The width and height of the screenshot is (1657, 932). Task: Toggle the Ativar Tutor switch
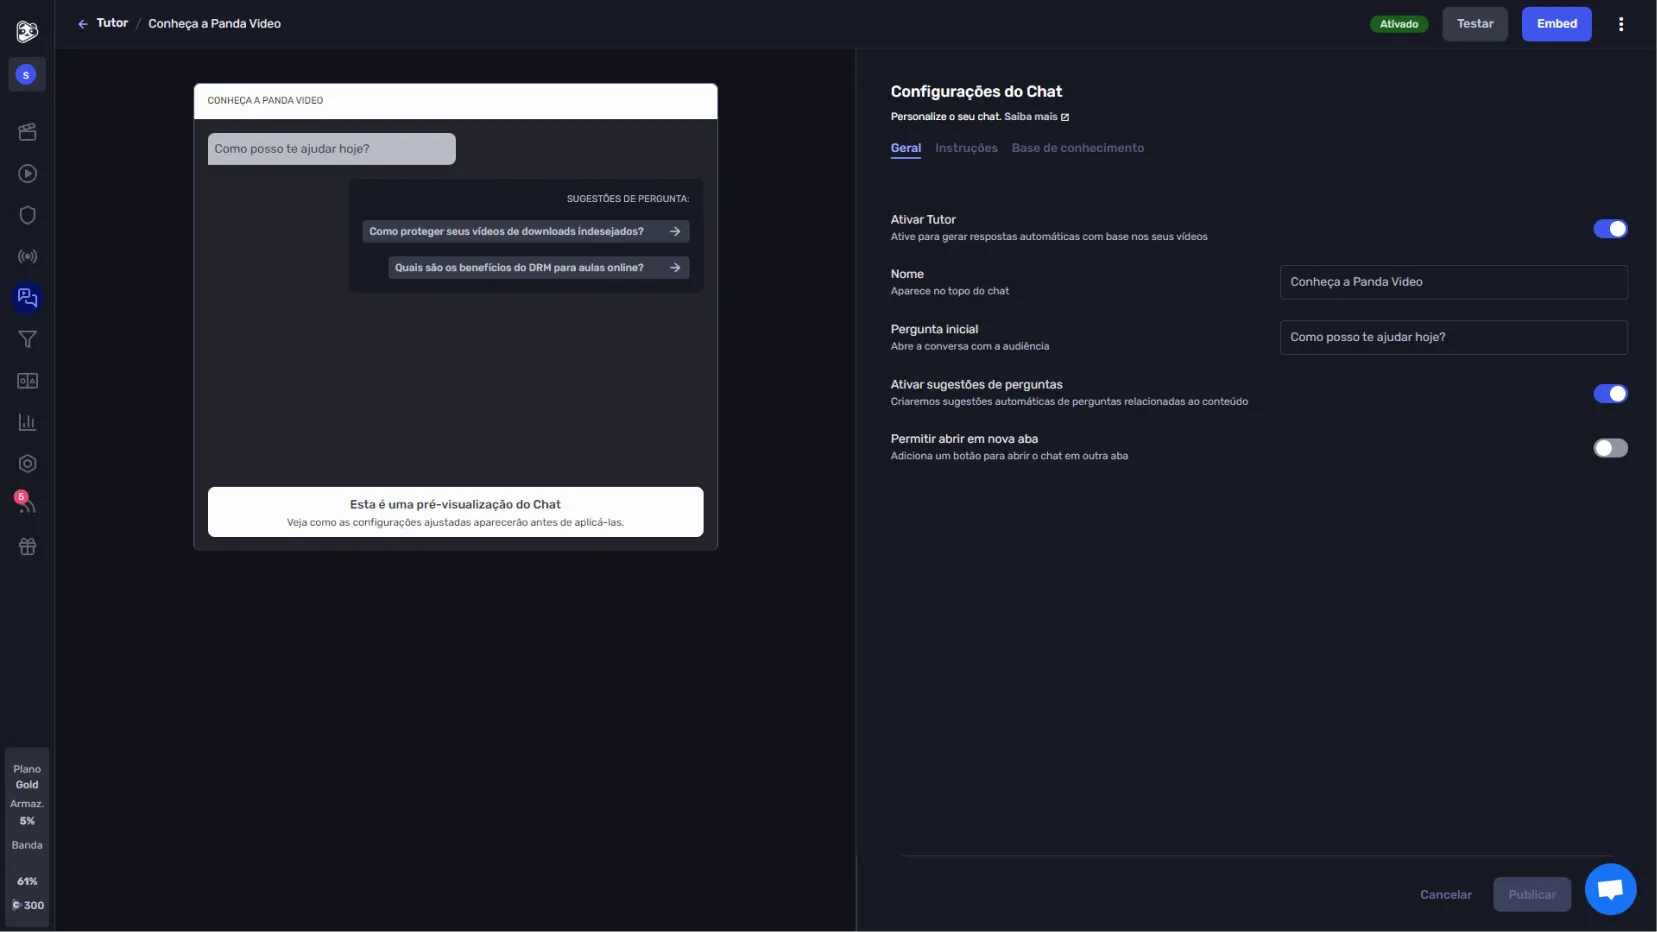[1610, 229]
